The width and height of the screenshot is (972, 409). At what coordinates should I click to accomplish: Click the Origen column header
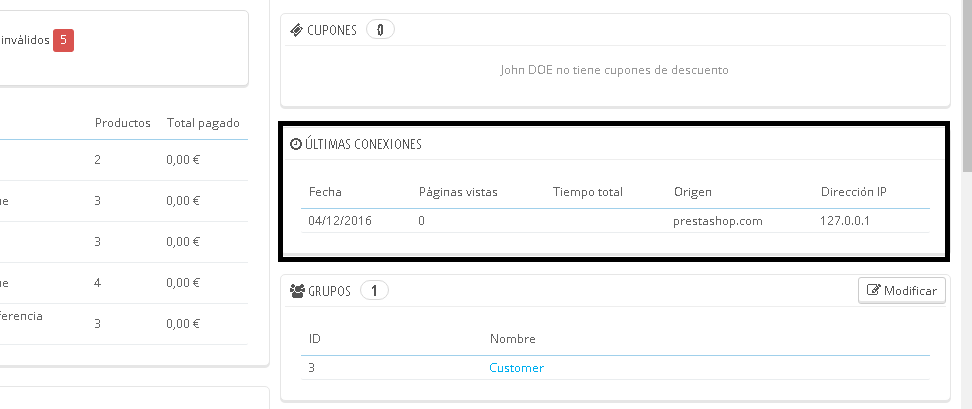pos(692,192)
